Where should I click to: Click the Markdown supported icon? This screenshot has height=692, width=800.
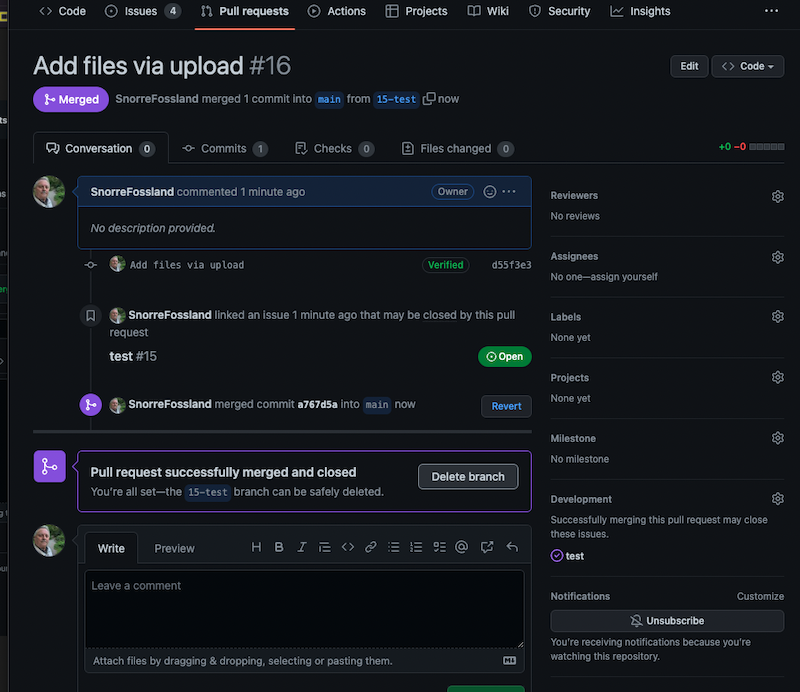(509, 661)
